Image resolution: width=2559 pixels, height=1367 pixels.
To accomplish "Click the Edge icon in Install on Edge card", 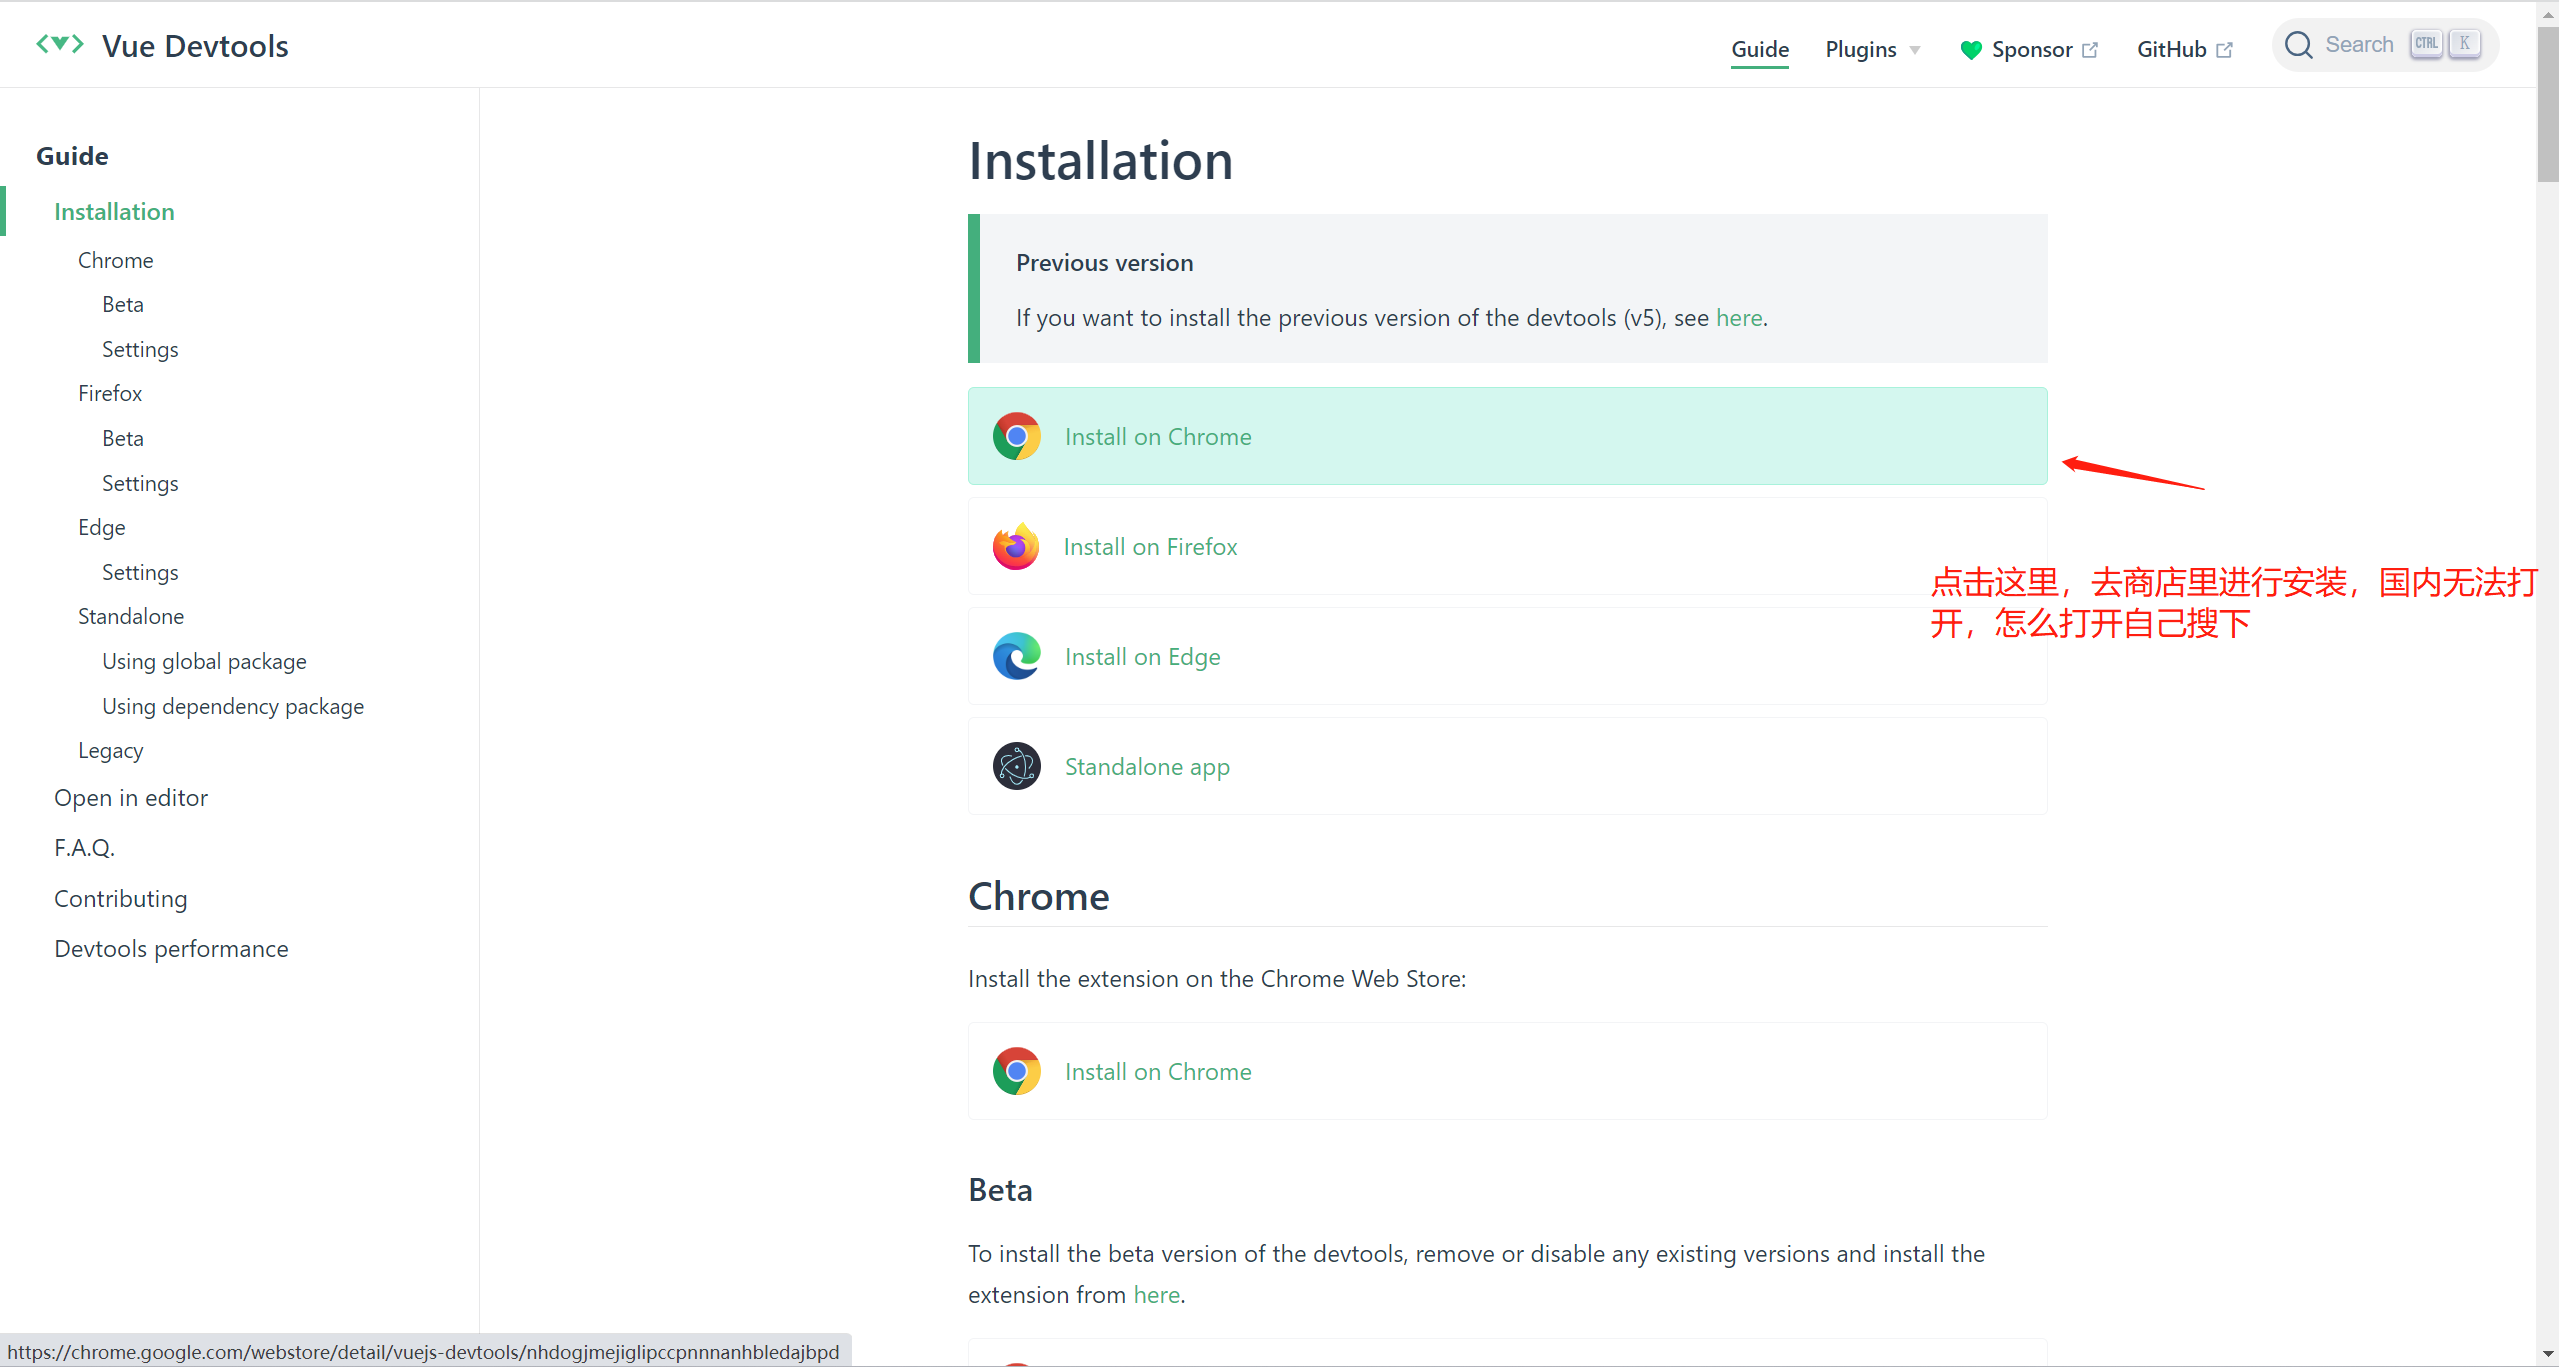I will tap(1017, 656).
